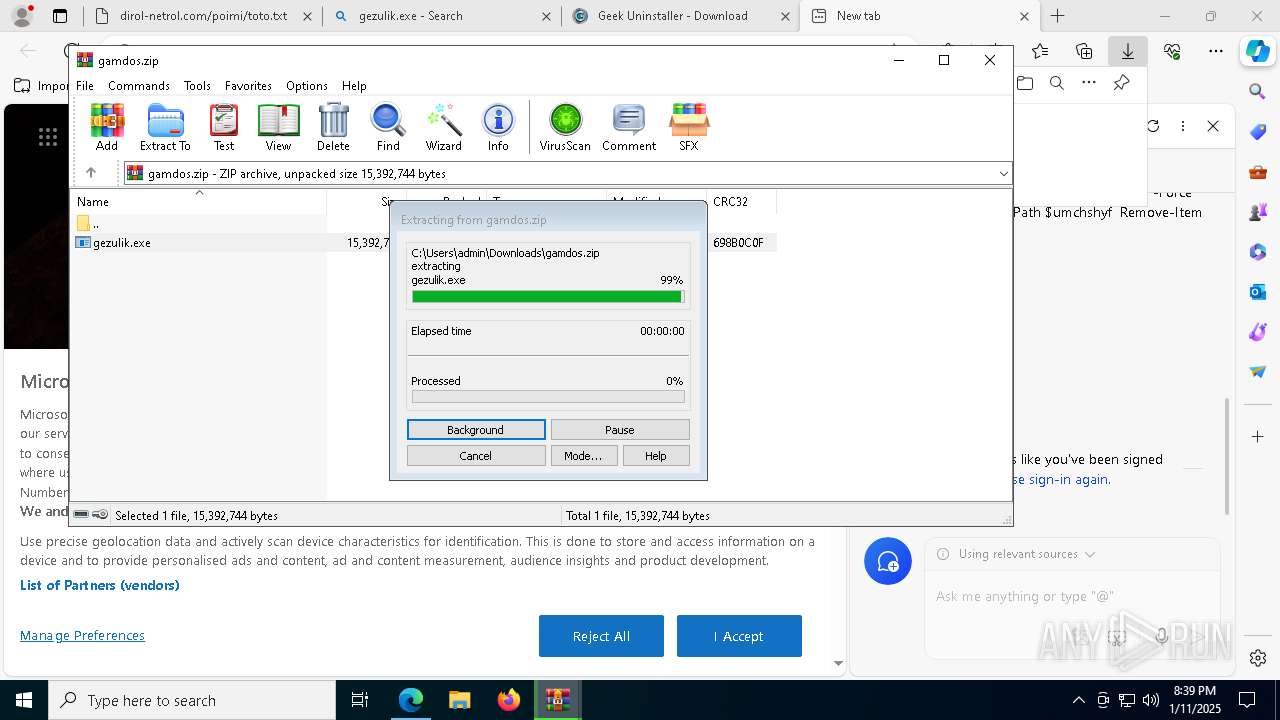Screen dimensions: 1280x720
Task: Click the SFX archive icon
Action: pyautogui.click(x=689, y=127)
